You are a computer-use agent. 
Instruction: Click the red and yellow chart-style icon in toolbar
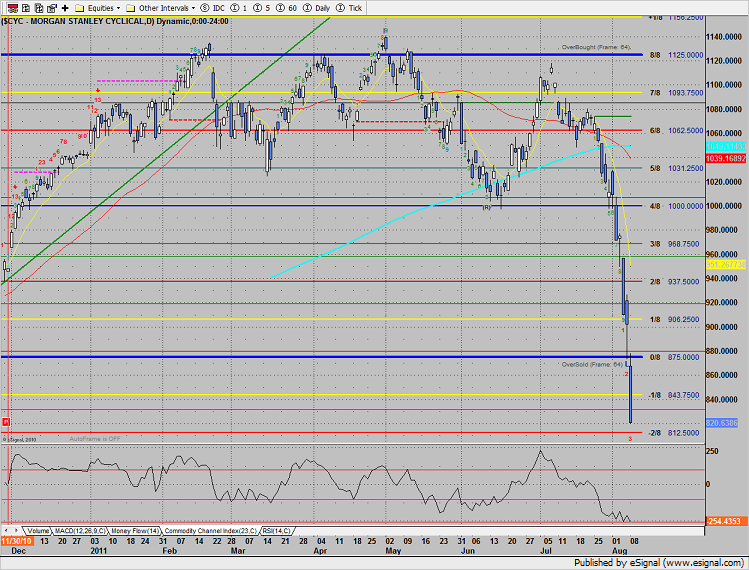[13, 8]
